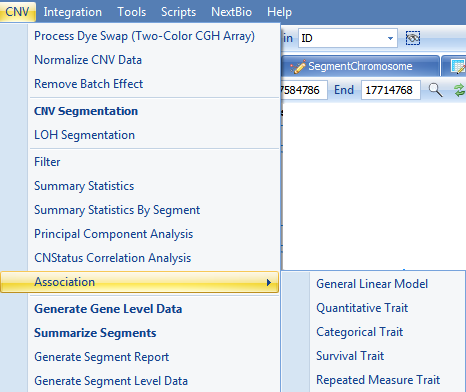Click the start position field ending 584786
The height and width of the screenshot is (392, 466).
[x=304, y=90]
